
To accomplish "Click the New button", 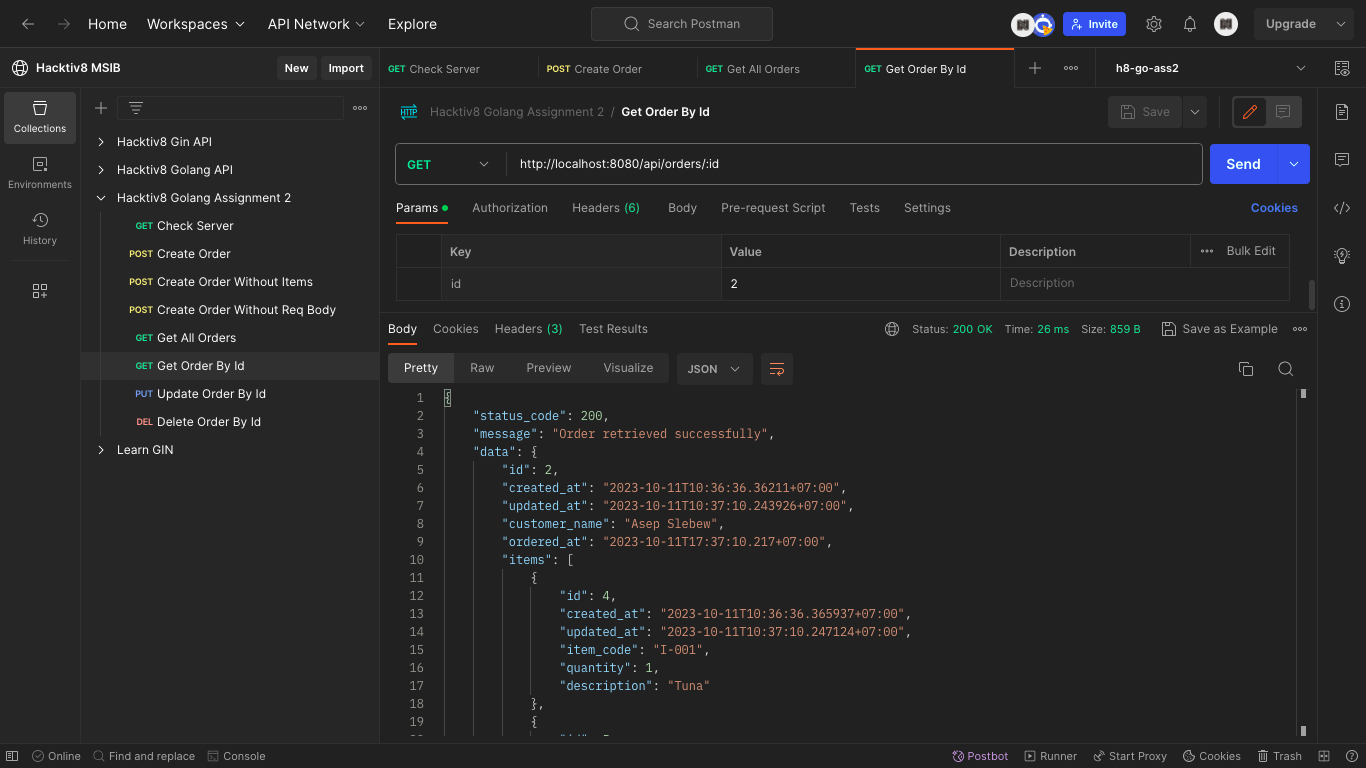I will click(296, 68).
